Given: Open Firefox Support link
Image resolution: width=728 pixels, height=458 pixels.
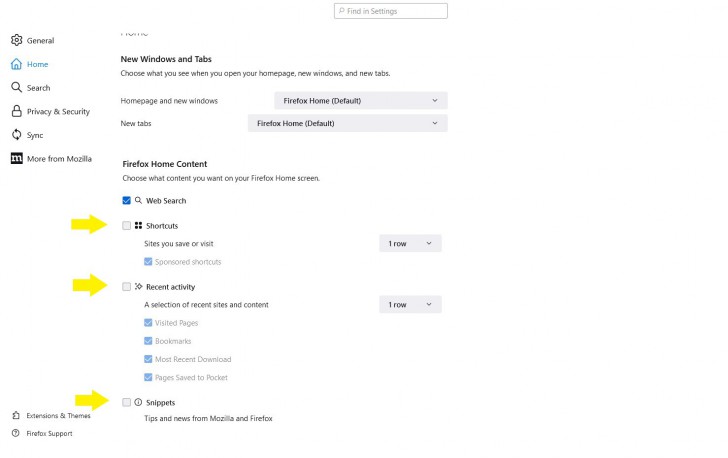Looking at the screenshot, I should pos(49,433).
